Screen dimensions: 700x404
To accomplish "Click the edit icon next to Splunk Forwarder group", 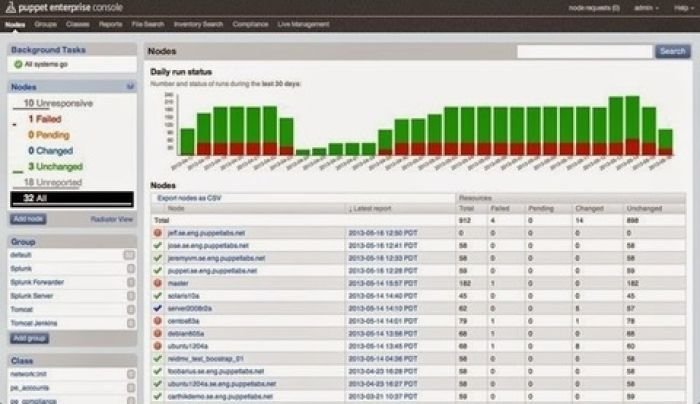I will click(130, 282).
